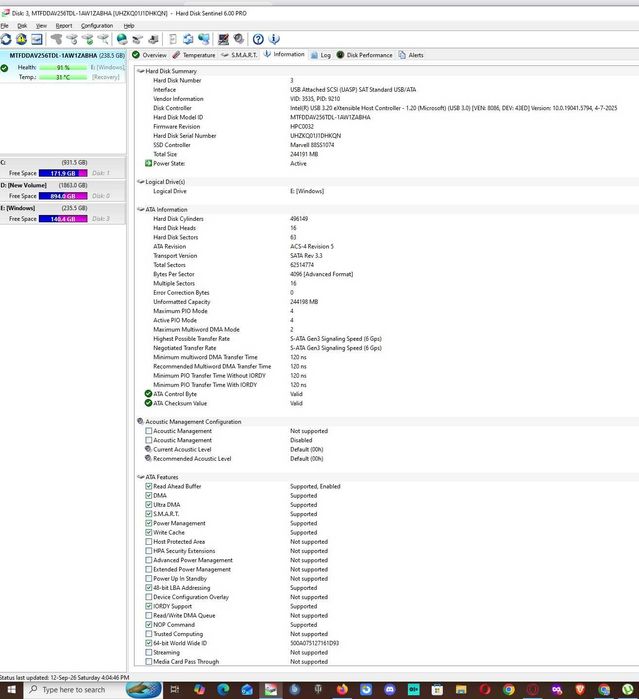Click the ATA Checksum Value green check icon
639x699 pixels.
click(148, 403)
